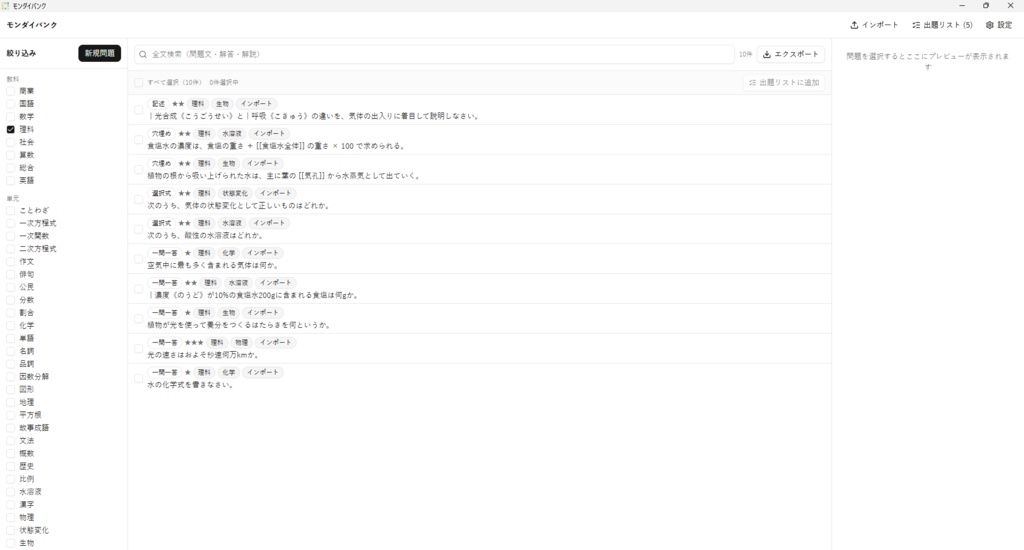
Task: Select the checkbox for the 光の速さ question
Action: pos(138,349)
